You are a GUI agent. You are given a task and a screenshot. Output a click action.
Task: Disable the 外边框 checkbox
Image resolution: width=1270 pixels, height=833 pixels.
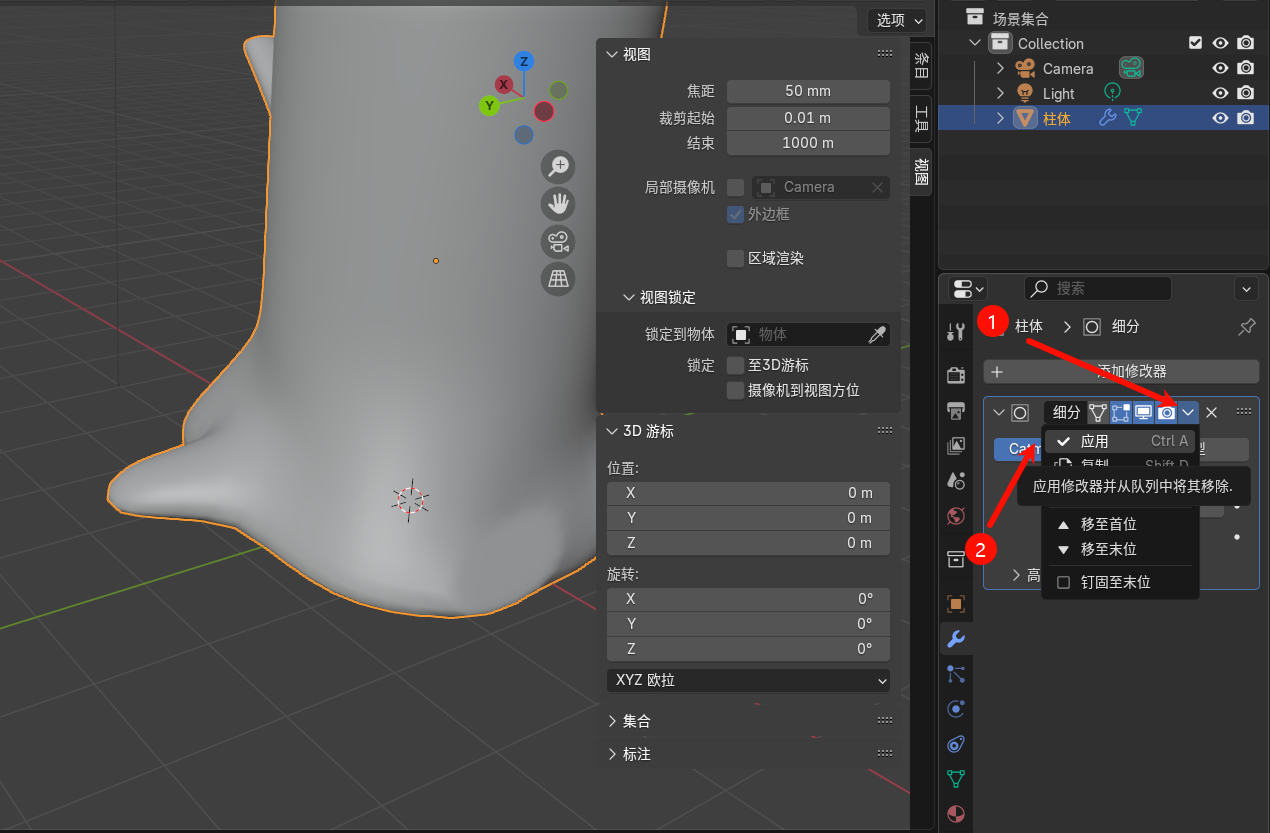736,214
